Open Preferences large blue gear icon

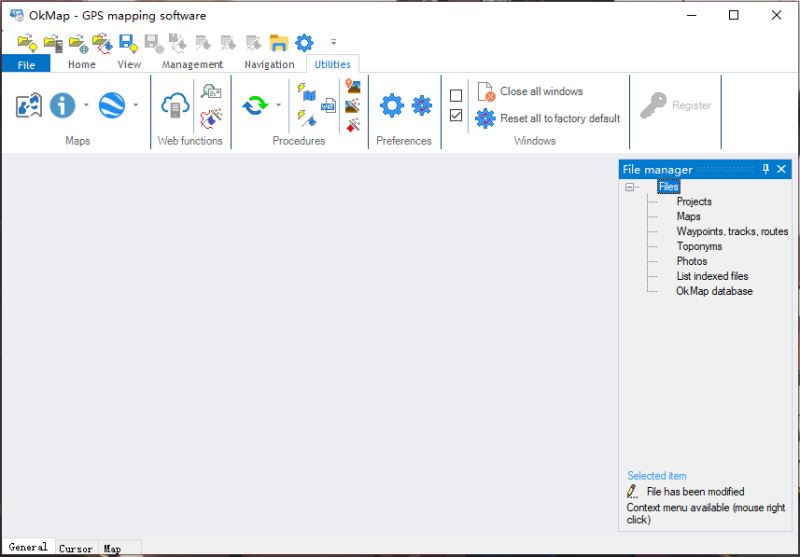(392, 106)
